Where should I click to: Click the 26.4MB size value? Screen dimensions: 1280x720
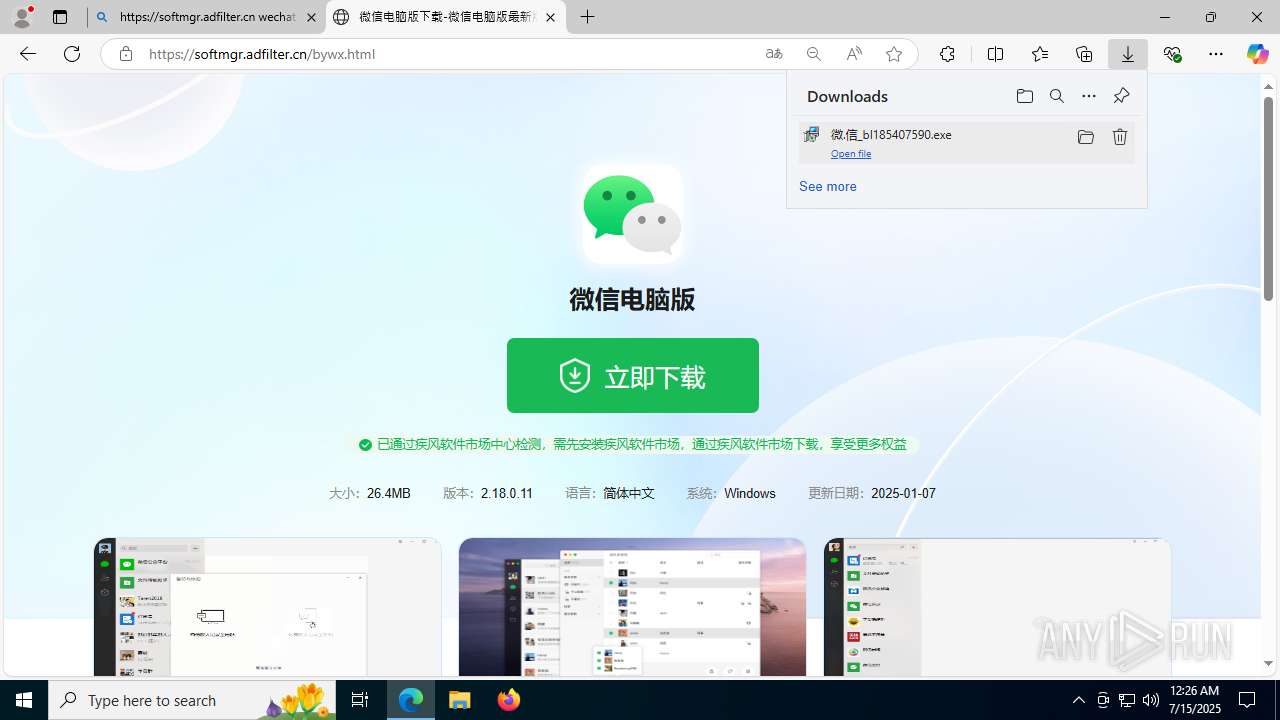(x=389, y=494)
